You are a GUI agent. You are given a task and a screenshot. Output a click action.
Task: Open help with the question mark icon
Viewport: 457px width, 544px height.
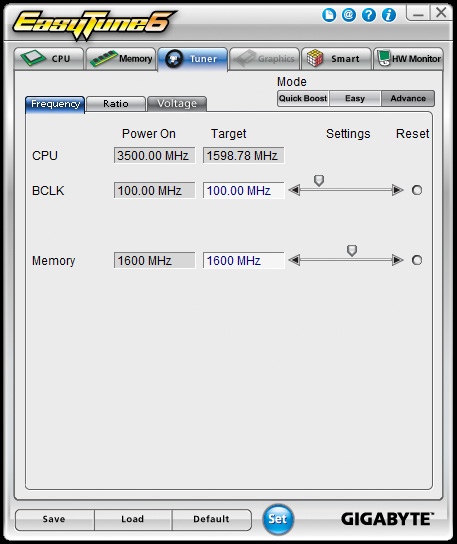[369, 15]
